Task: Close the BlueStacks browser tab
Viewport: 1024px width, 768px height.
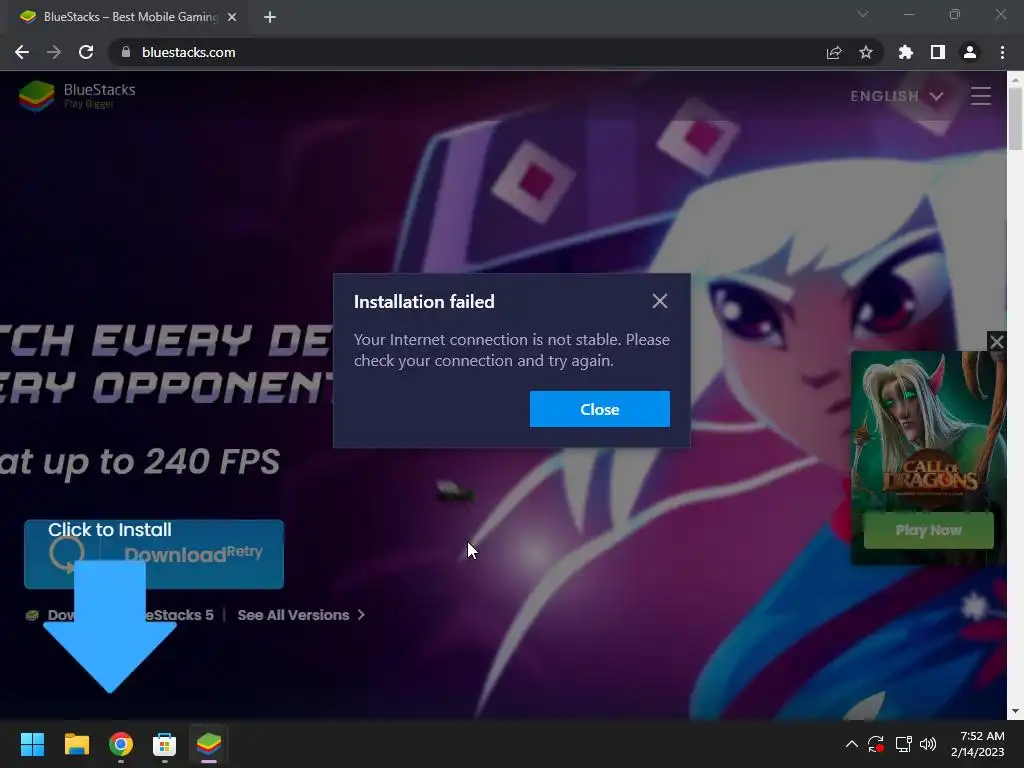Action: (232, 17)
